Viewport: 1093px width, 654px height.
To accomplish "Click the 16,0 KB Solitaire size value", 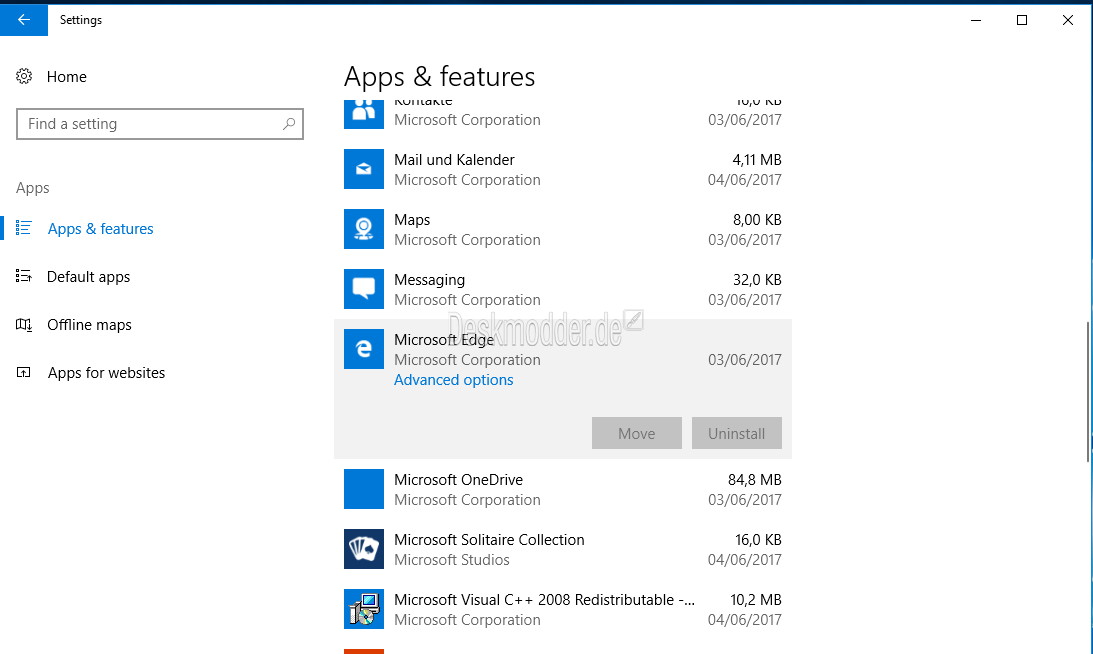I will [758, 540].
